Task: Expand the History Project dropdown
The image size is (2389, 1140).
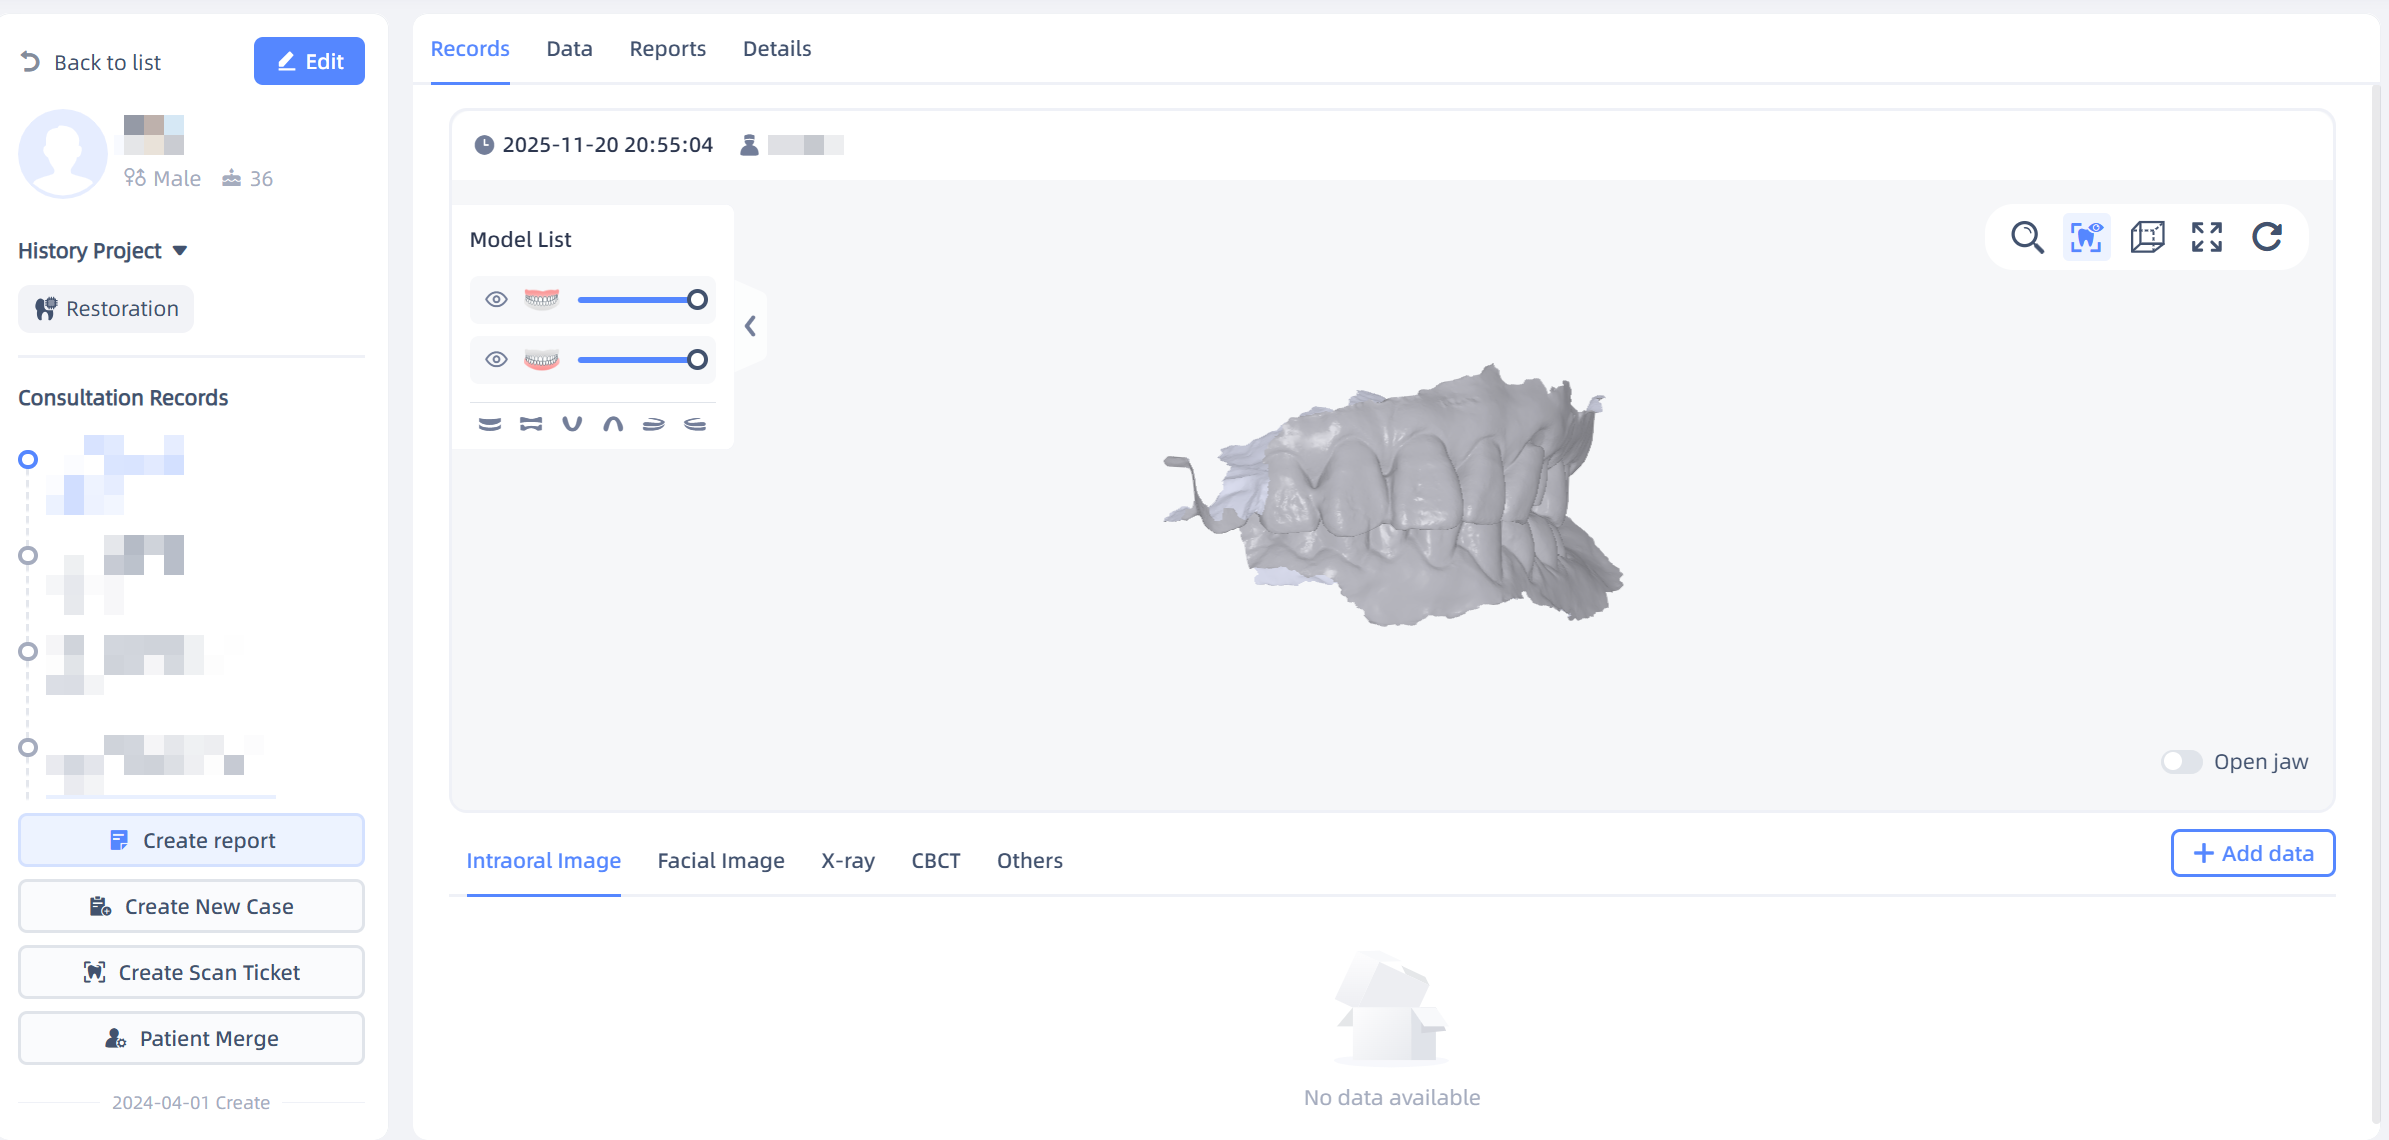Action: (x=180, y=250)
